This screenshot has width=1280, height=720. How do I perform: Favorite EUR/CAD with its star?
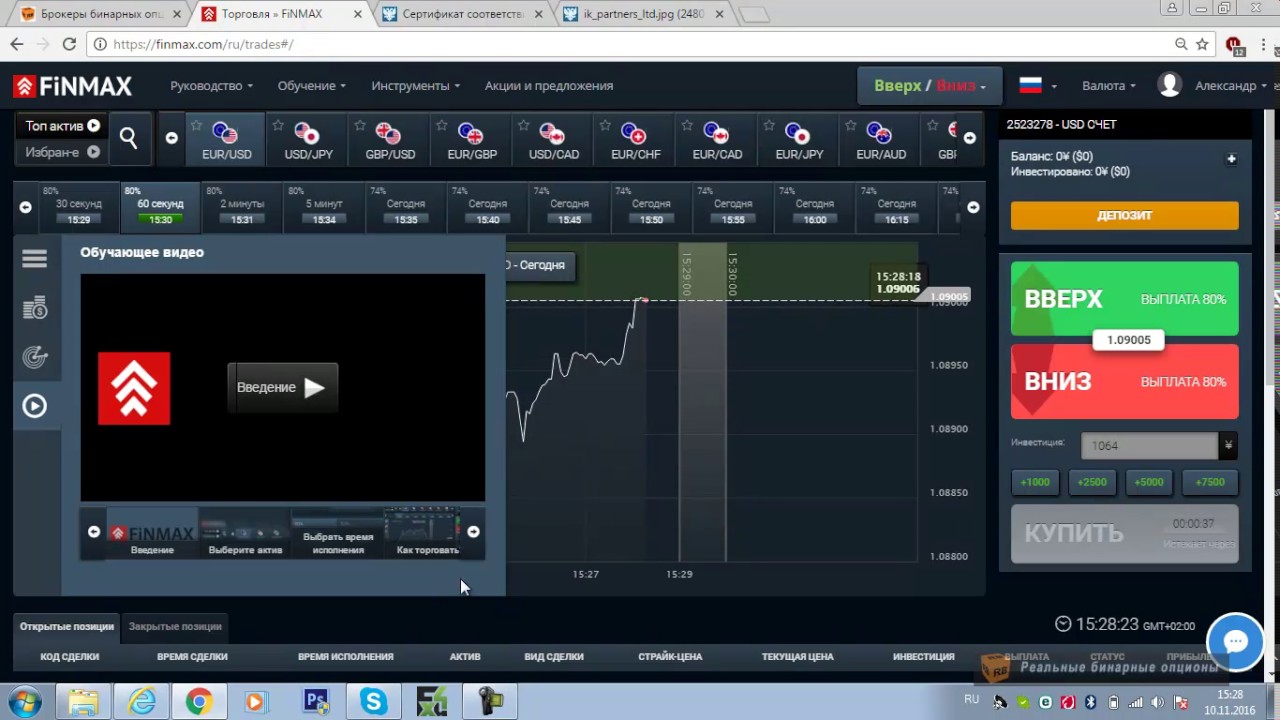click(x=687, y=126)
